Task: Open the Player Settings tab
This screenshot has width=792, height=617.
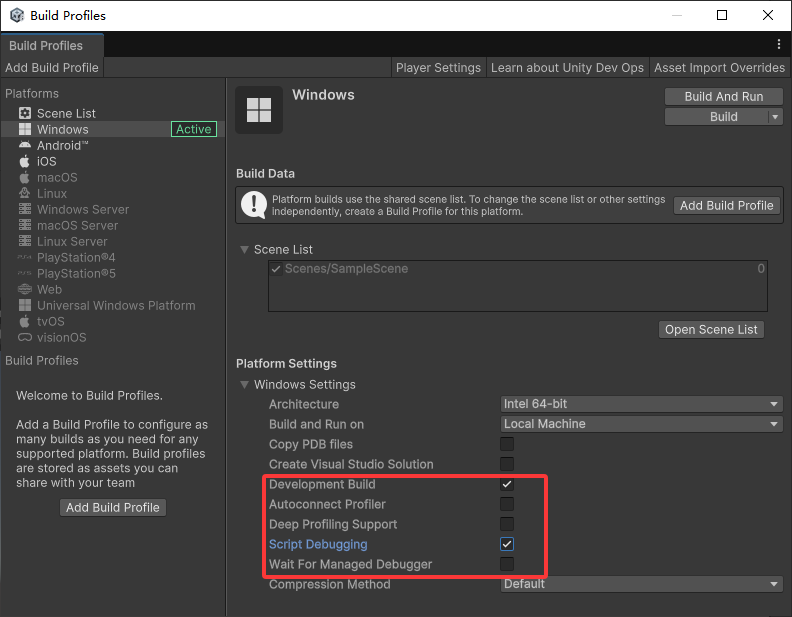Action: click(438, 68)
